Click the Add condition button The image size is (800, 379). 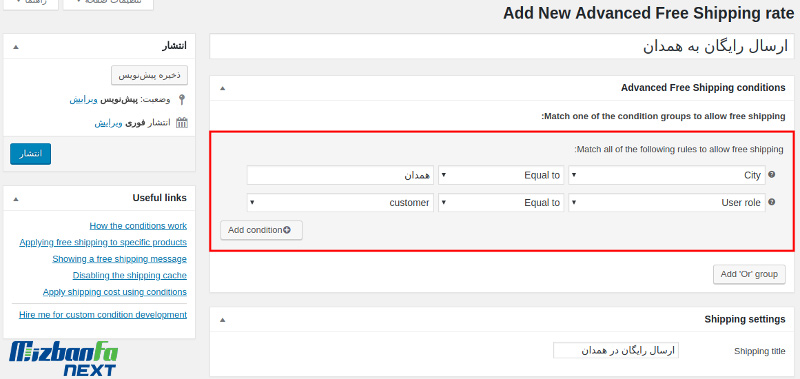click(261, 230)
